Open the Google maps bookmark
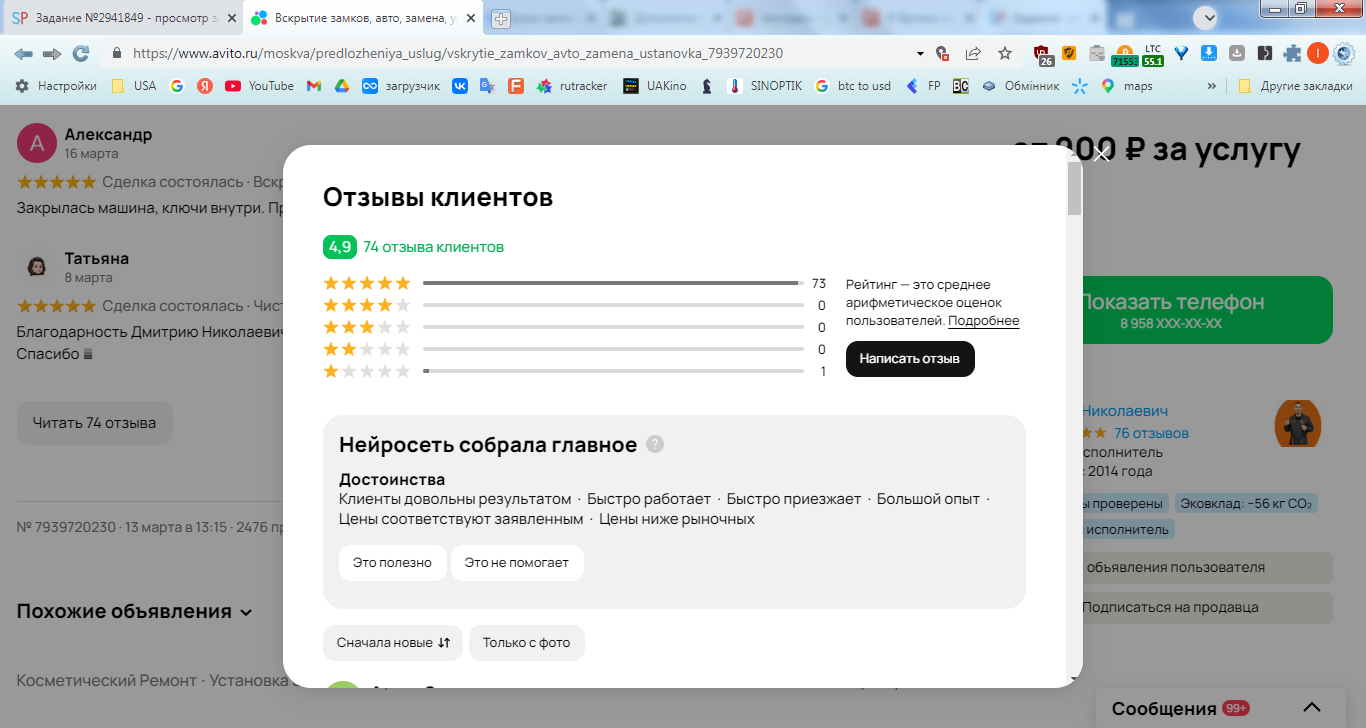The height and width of the screenshot is (728, 1366). tap(1126, 86)
